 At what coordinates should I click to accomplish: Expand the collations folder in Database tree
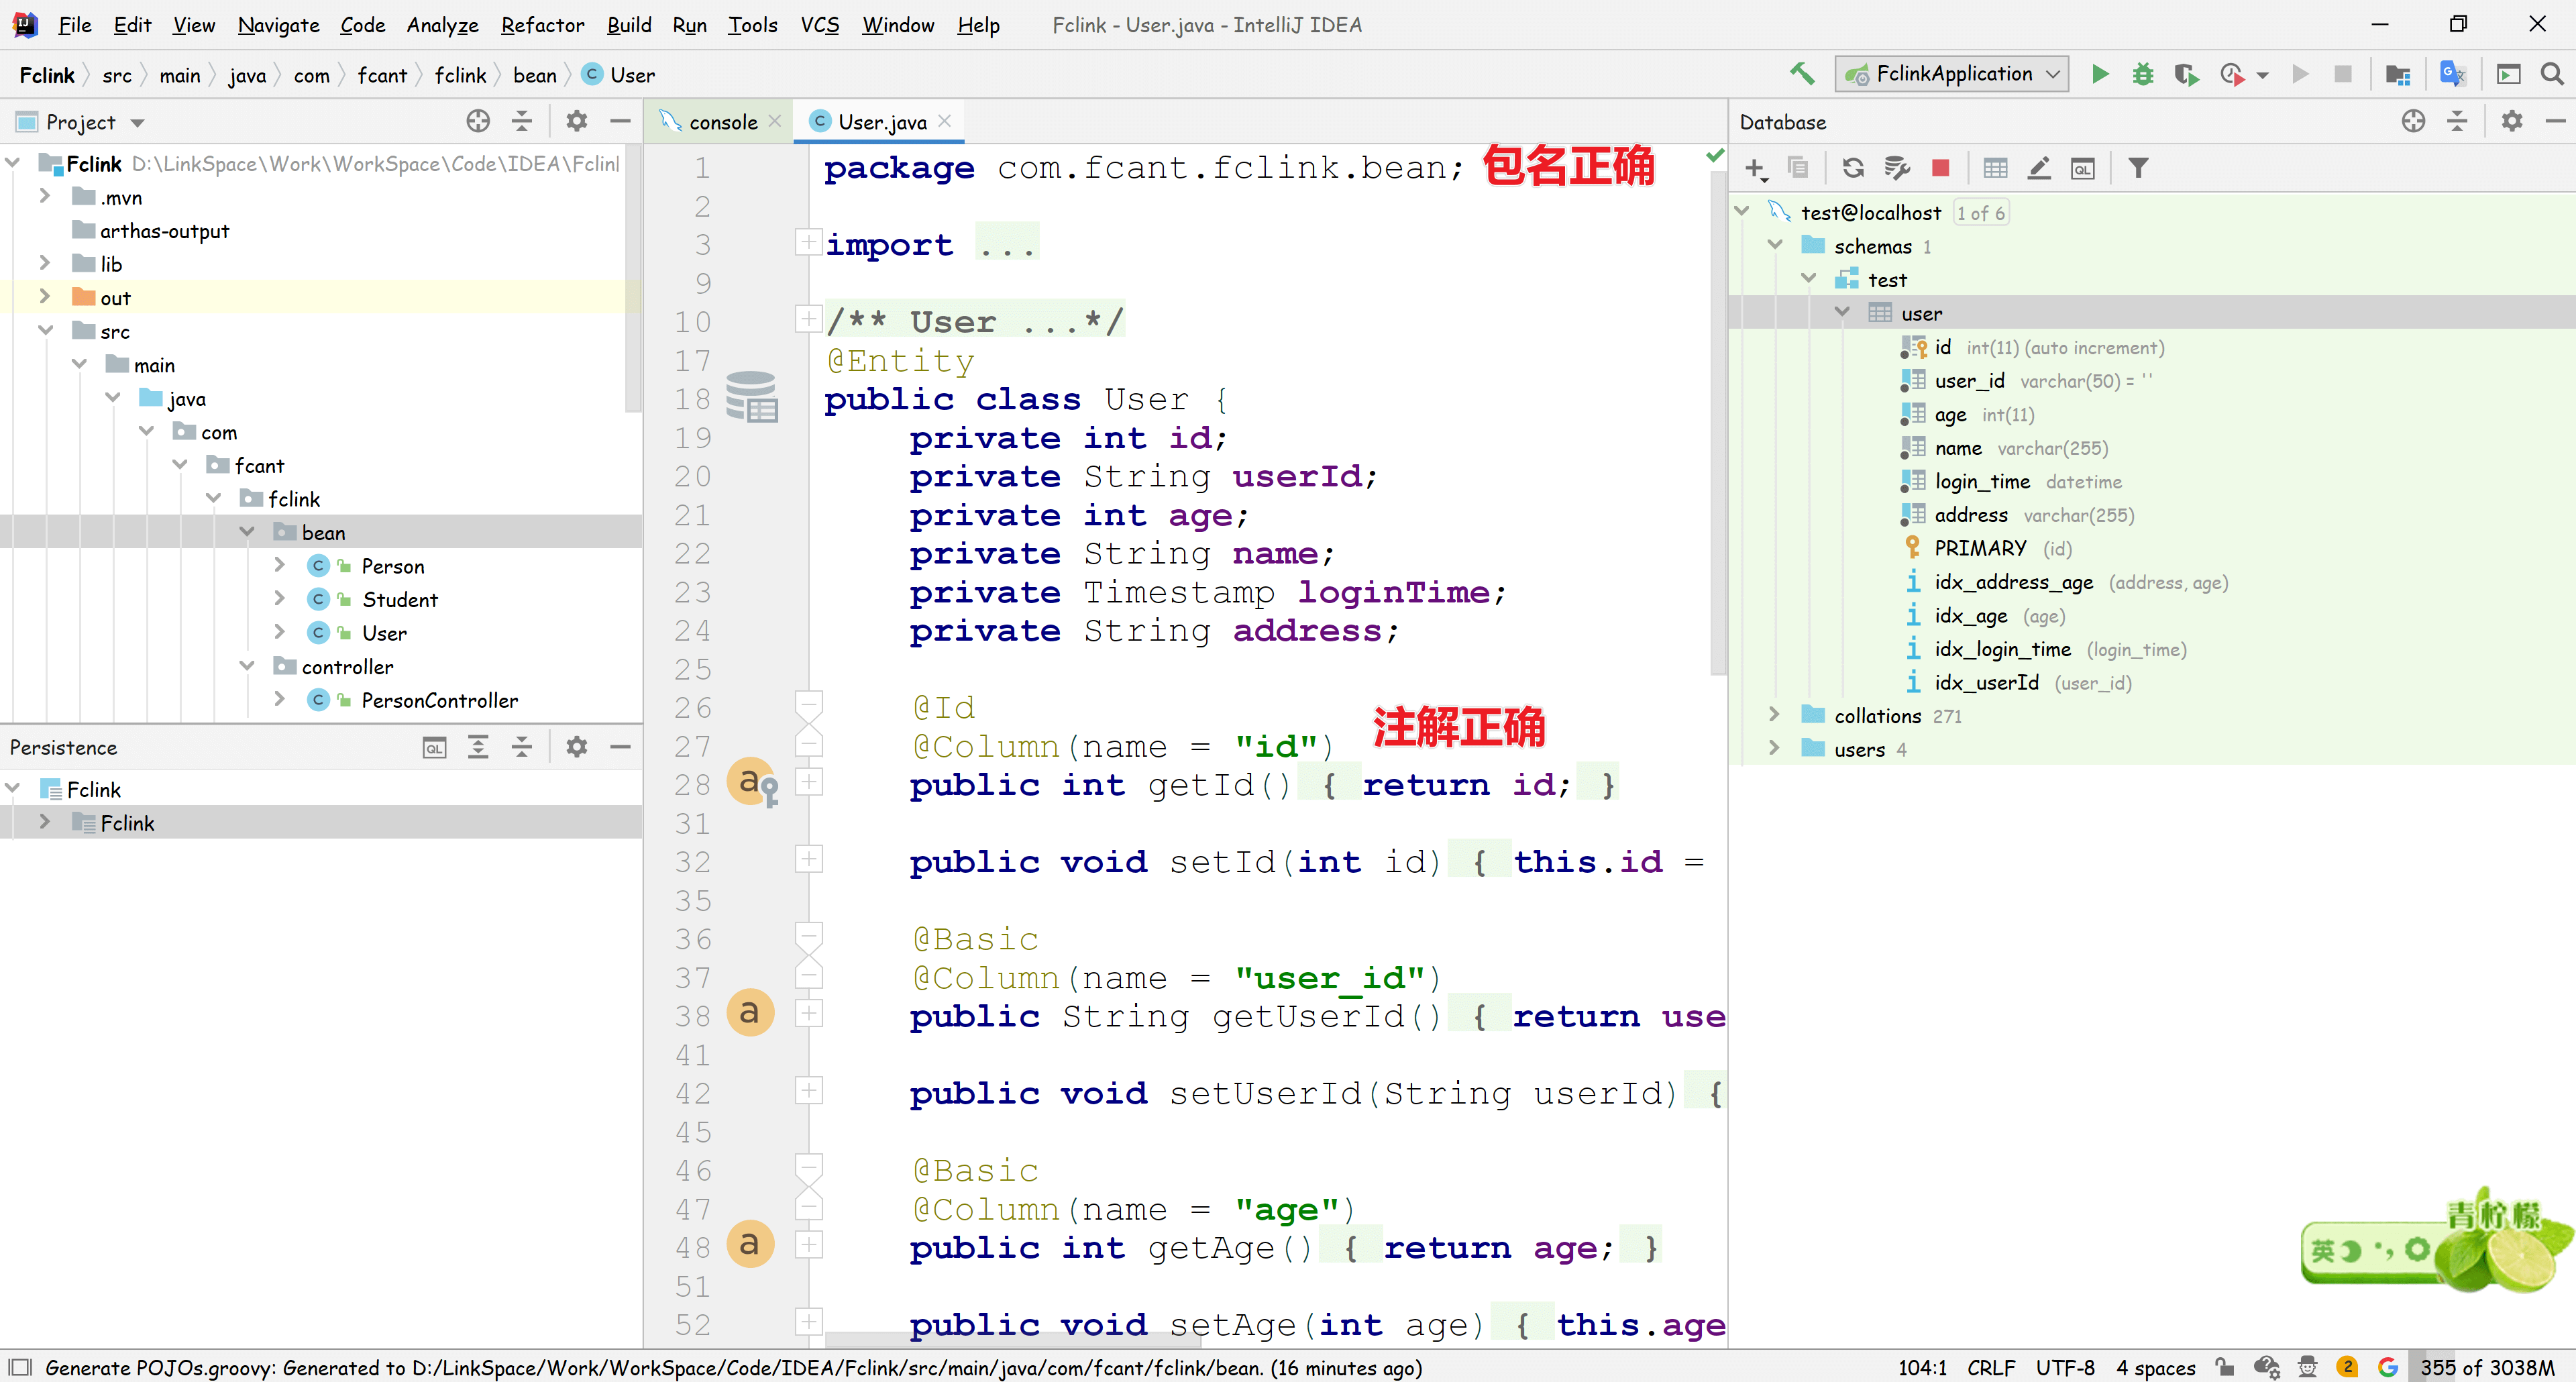1774,715
